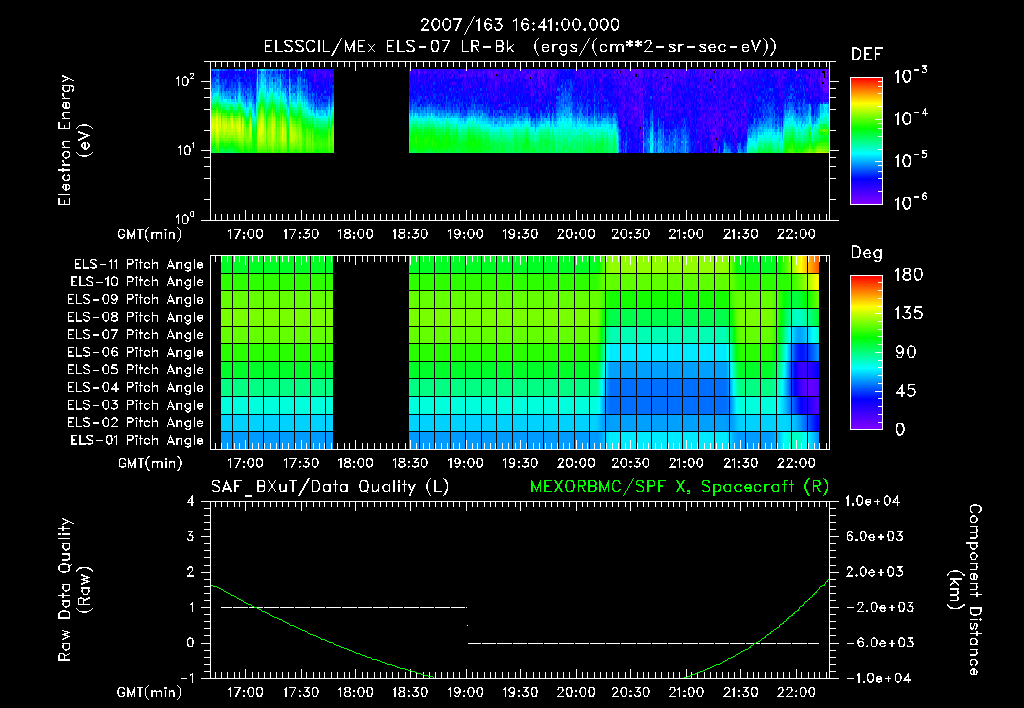The width and height of the screenshot is (1024, 708).
Task: Click the Electron Energy (eV) axis label
Action: 74,140
